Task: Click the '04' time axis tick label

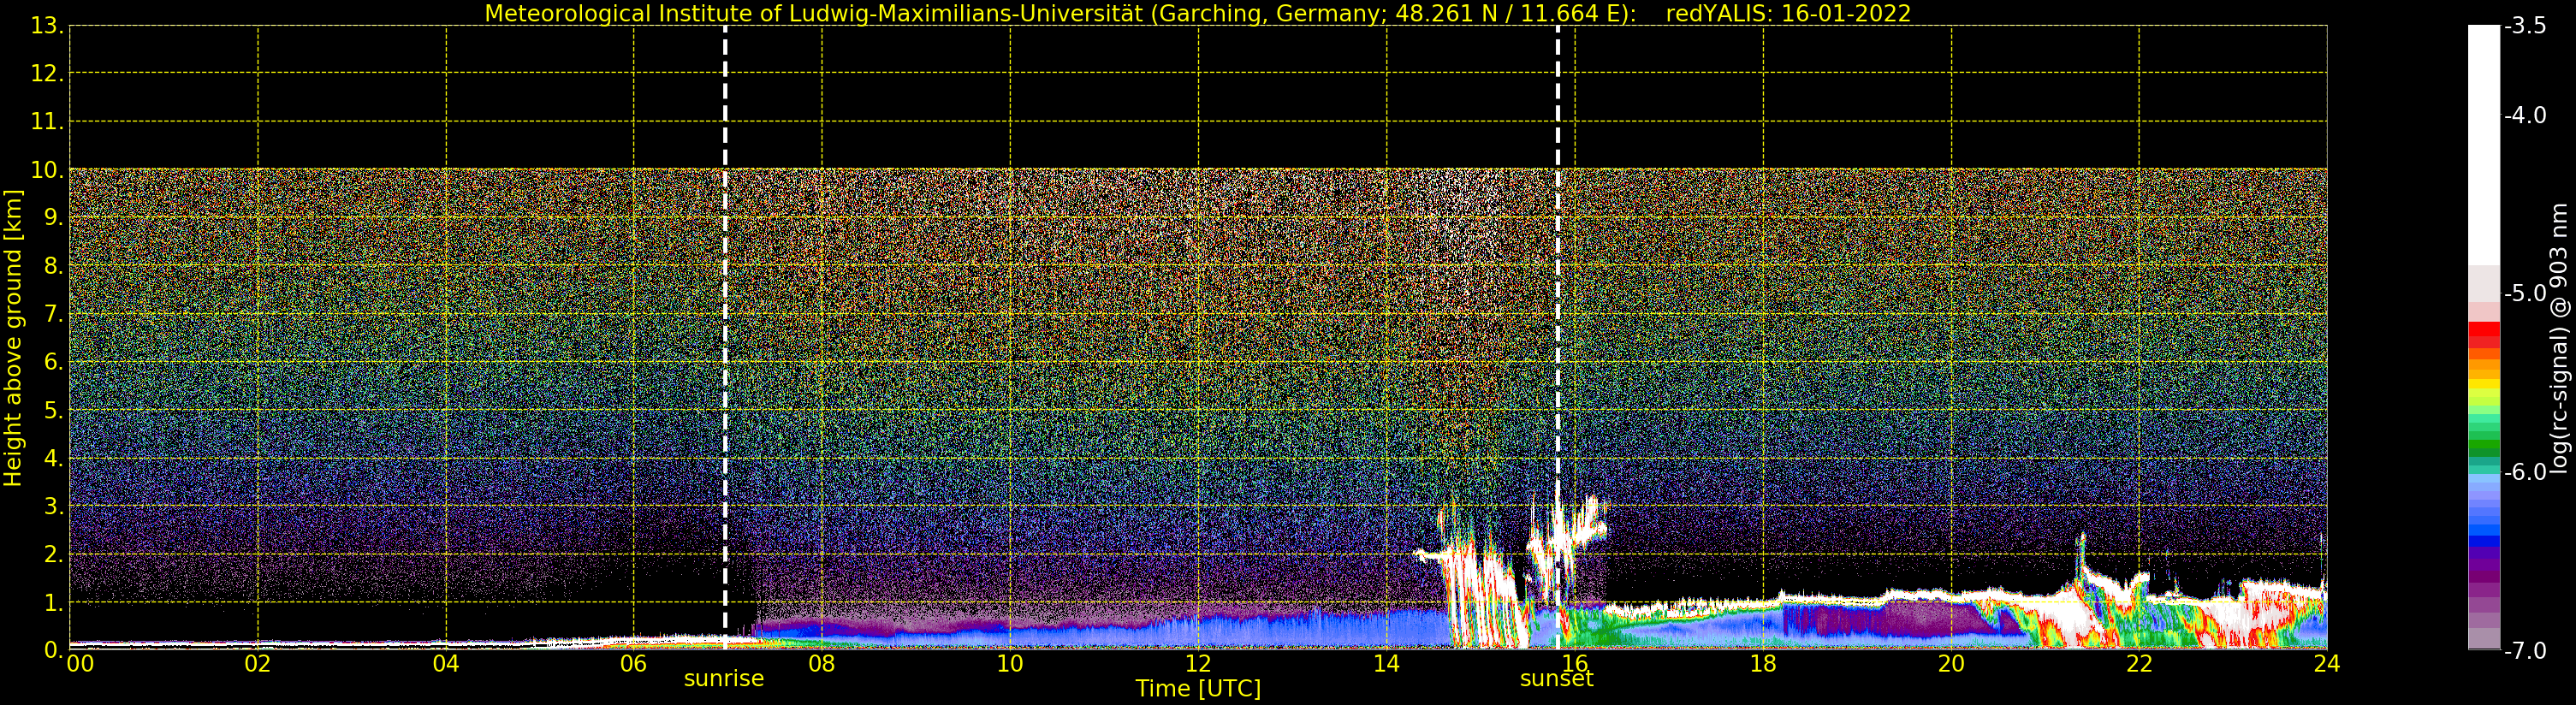Action: [x=446, y=664]
